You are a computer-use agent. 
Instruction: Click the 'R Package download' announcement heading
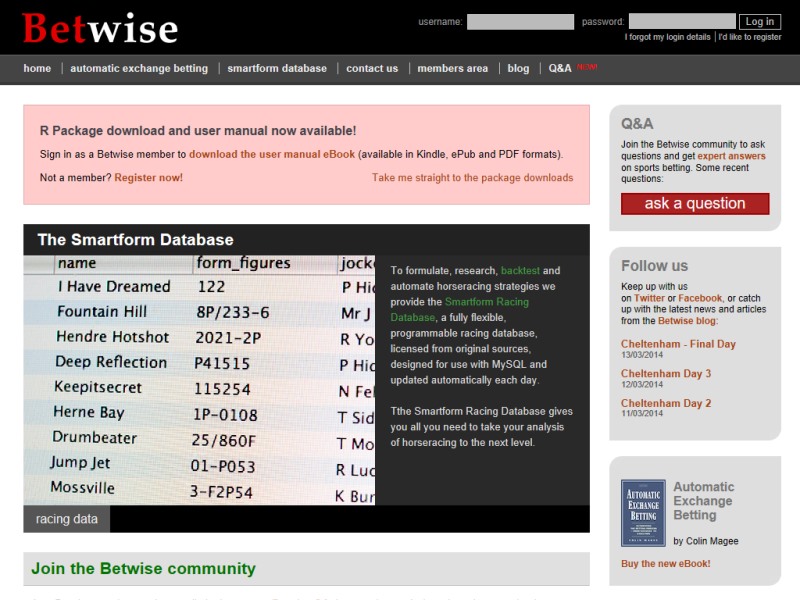[x=198, y=131]
